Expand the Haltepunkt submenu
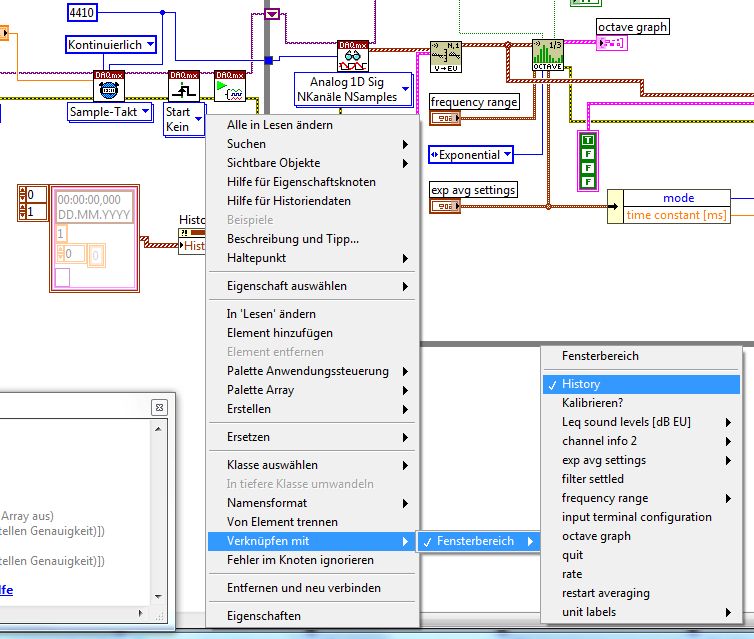The width and height of the screenshot is (754, 639). (312, 258)
